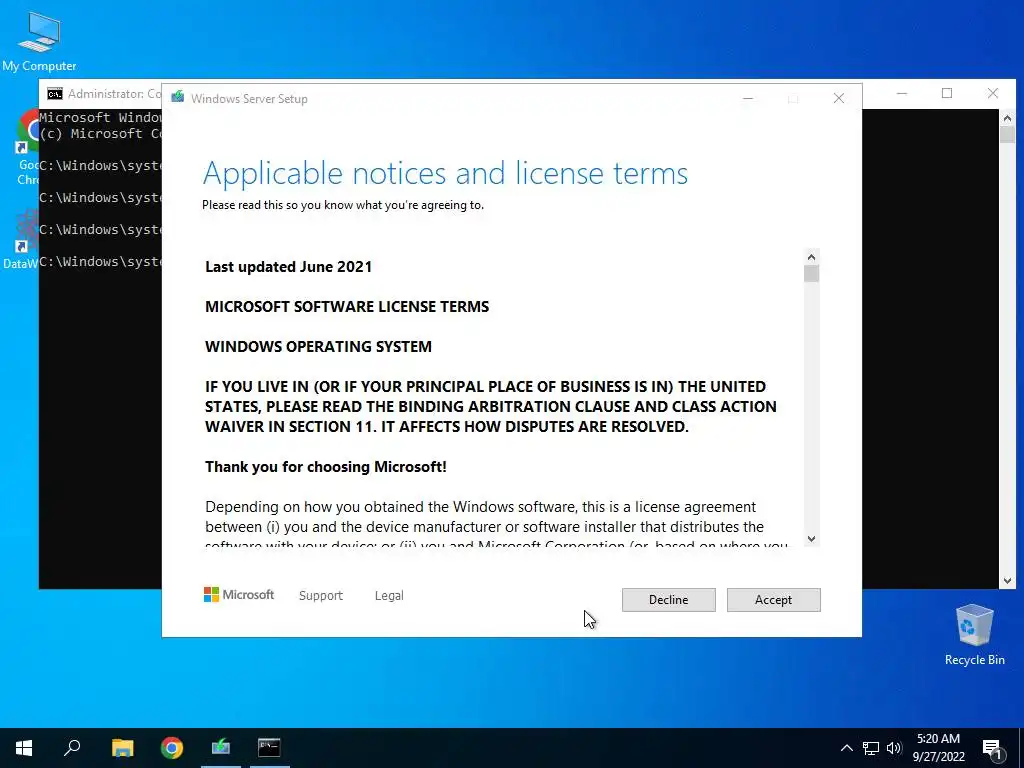This screenshot has width=1024, height=768.
Task: Decline the license terms
Action: 668,600
